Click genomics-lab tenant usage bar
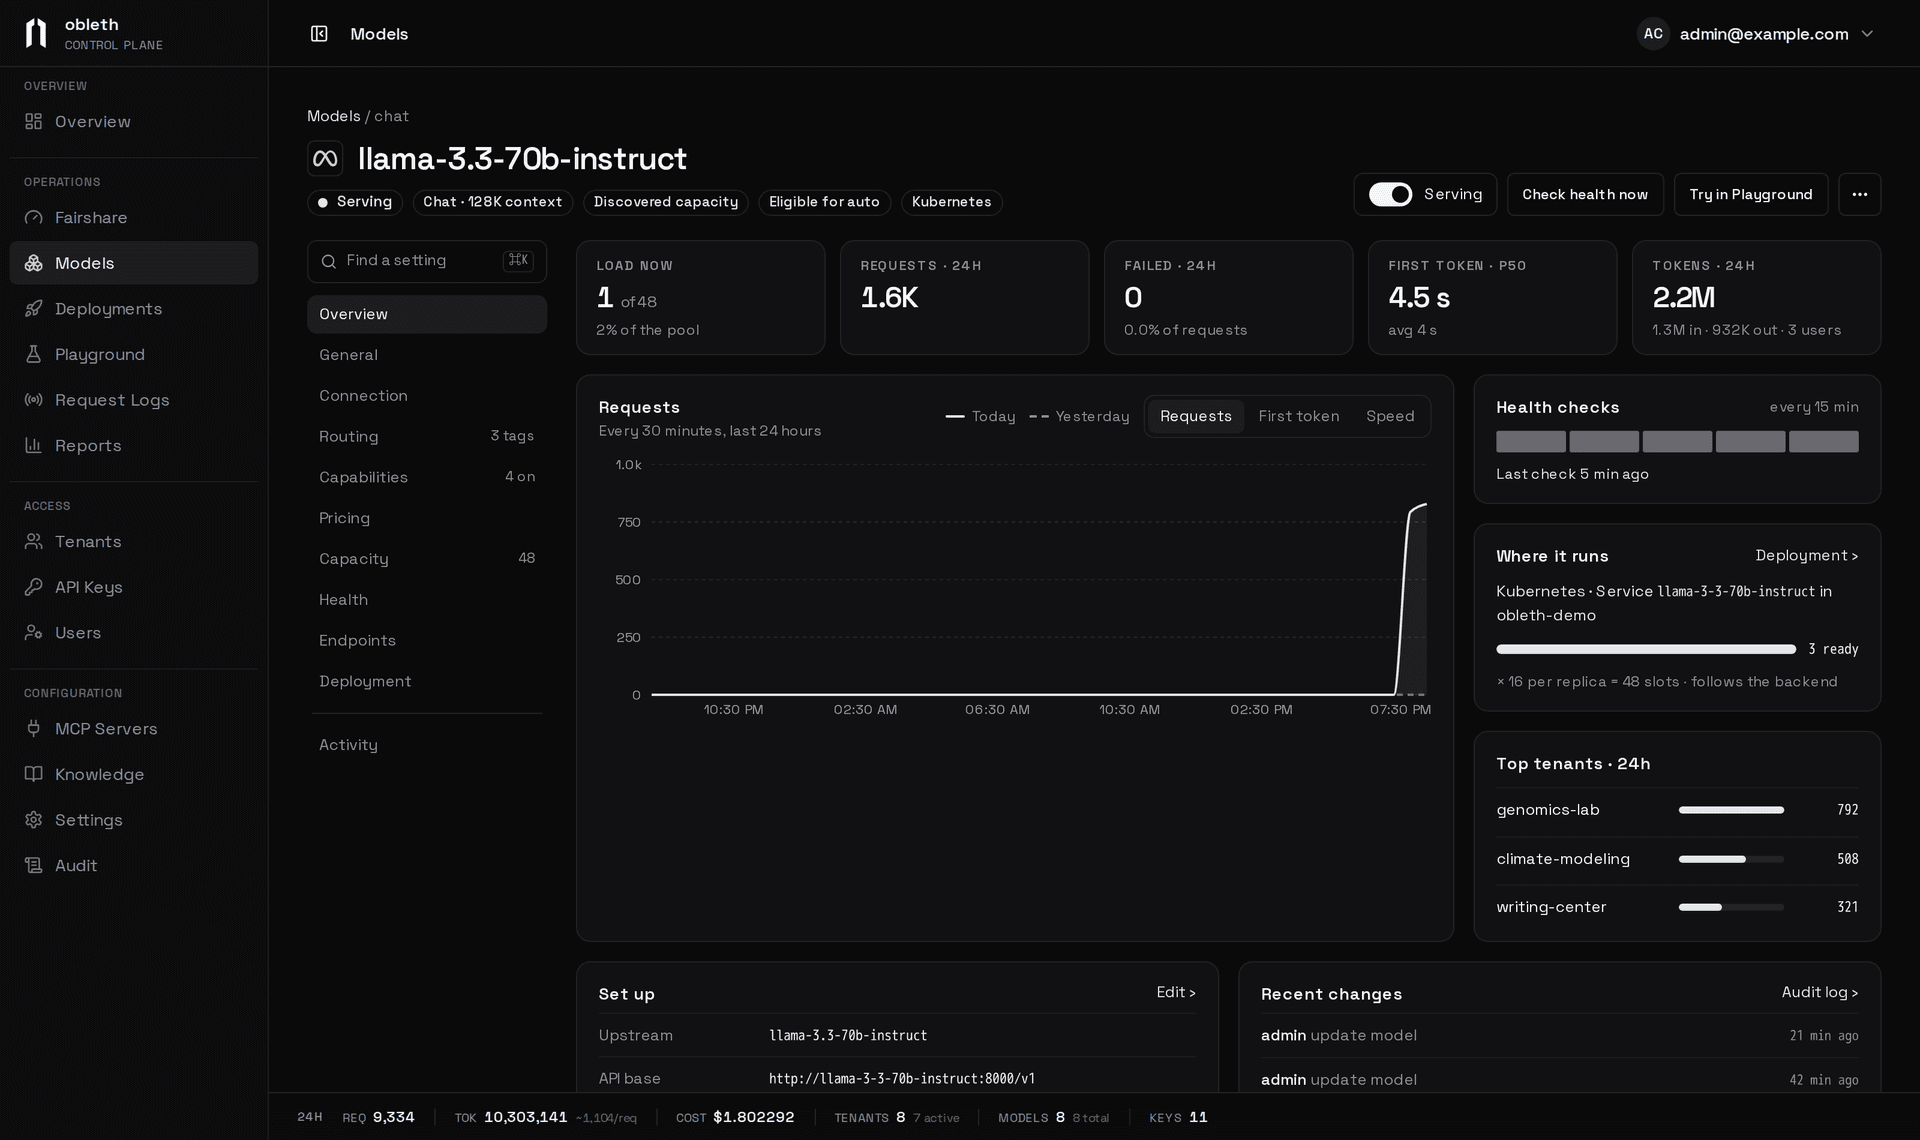The width and height of the screenshot is (1920, 1140). (1731, 811)
